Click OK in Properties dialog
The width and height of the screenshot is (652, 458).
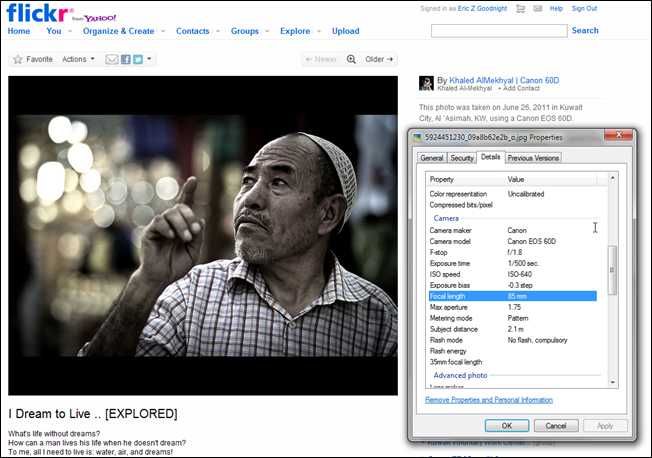tap(506, 426)
